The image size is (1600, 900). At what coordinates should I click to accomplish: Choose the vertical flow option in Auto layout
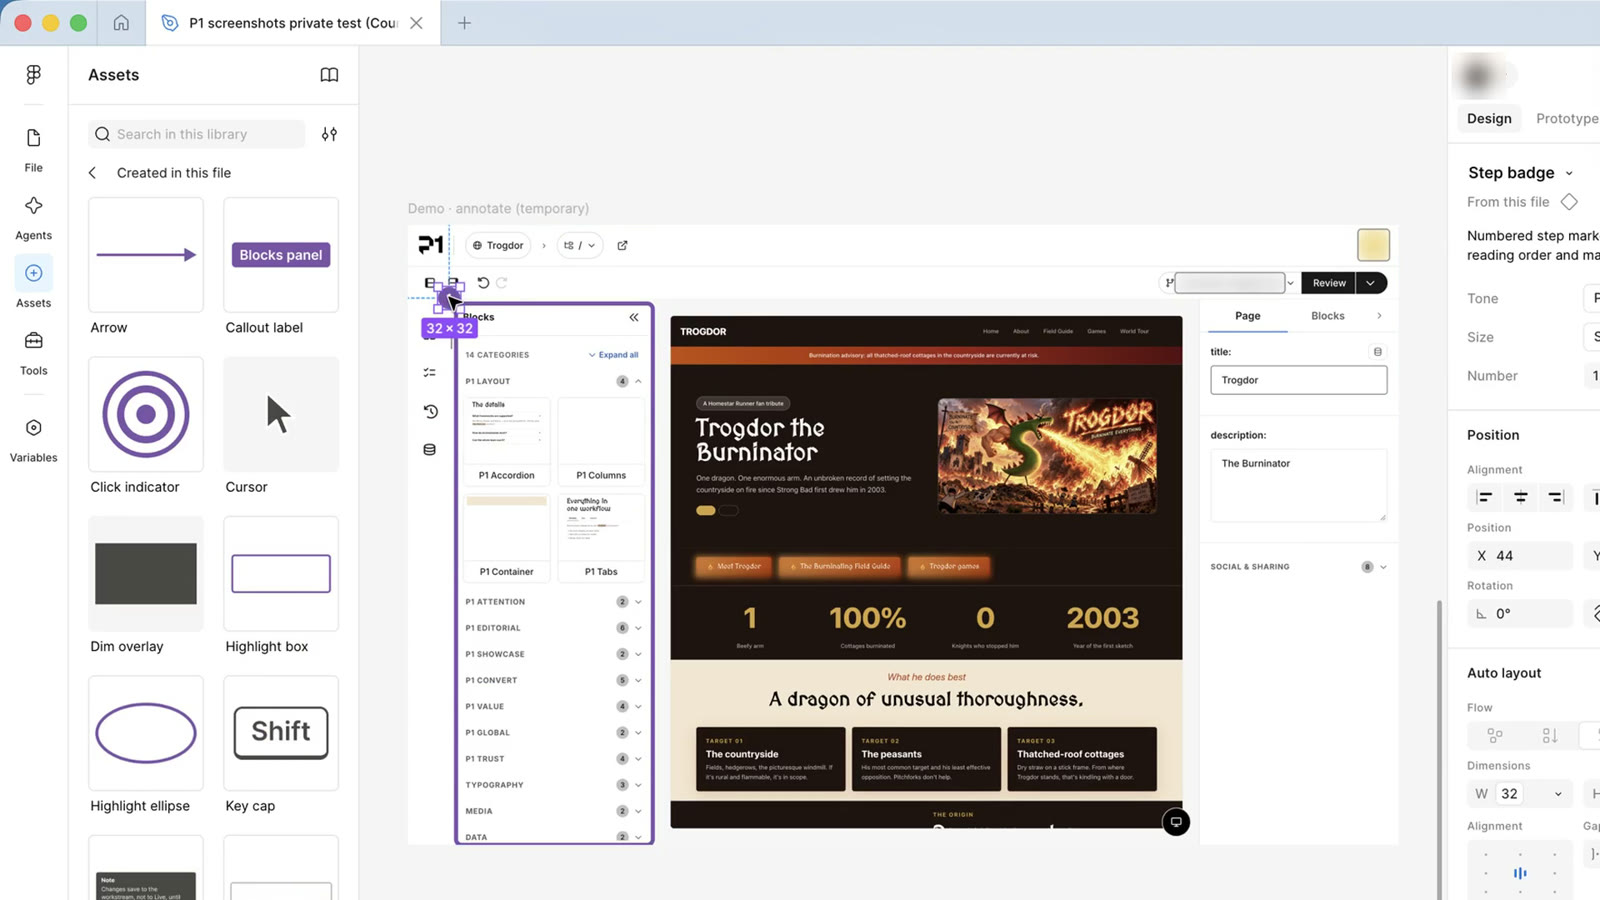pos(1550,735)
